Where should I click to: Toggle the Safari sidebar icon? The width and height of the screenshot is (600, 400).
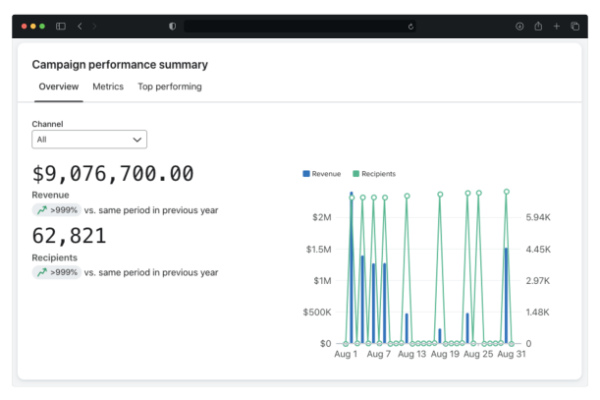tap(61, 26)
